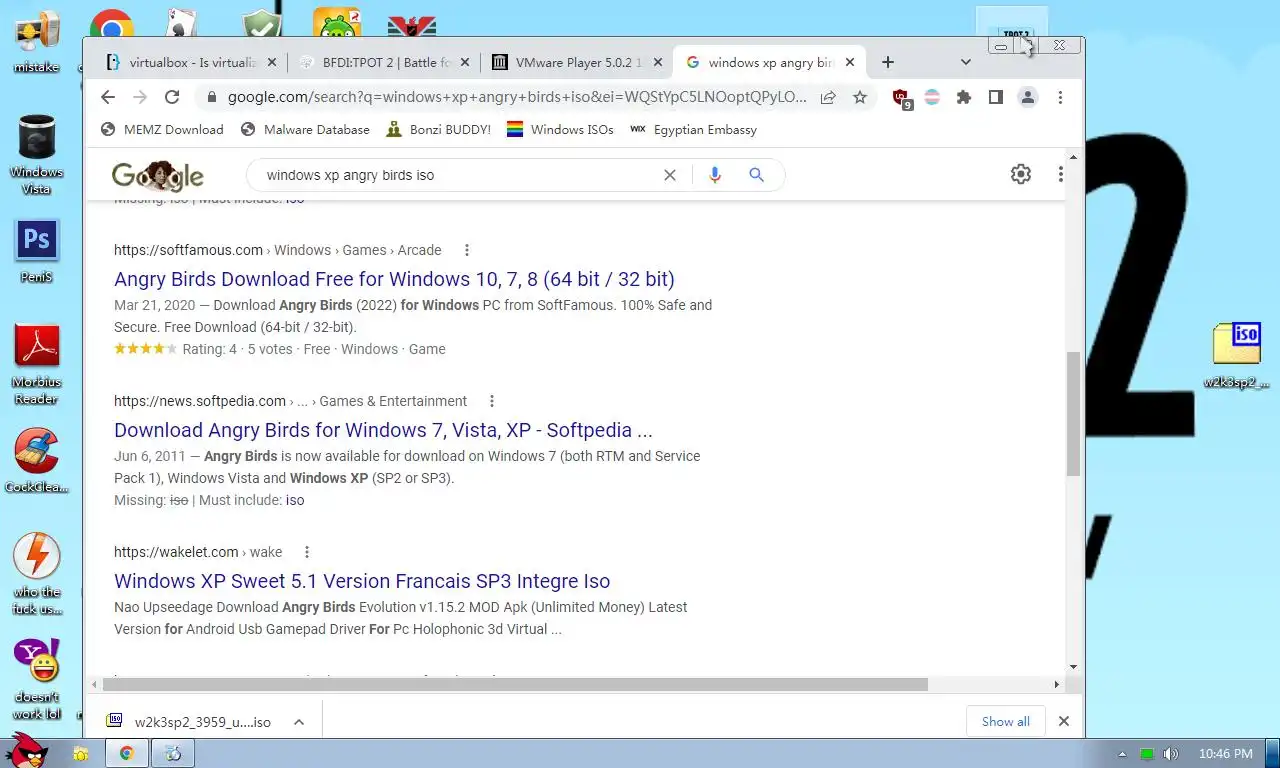Open Chrome's three-dot menu

click(1060, 97)
